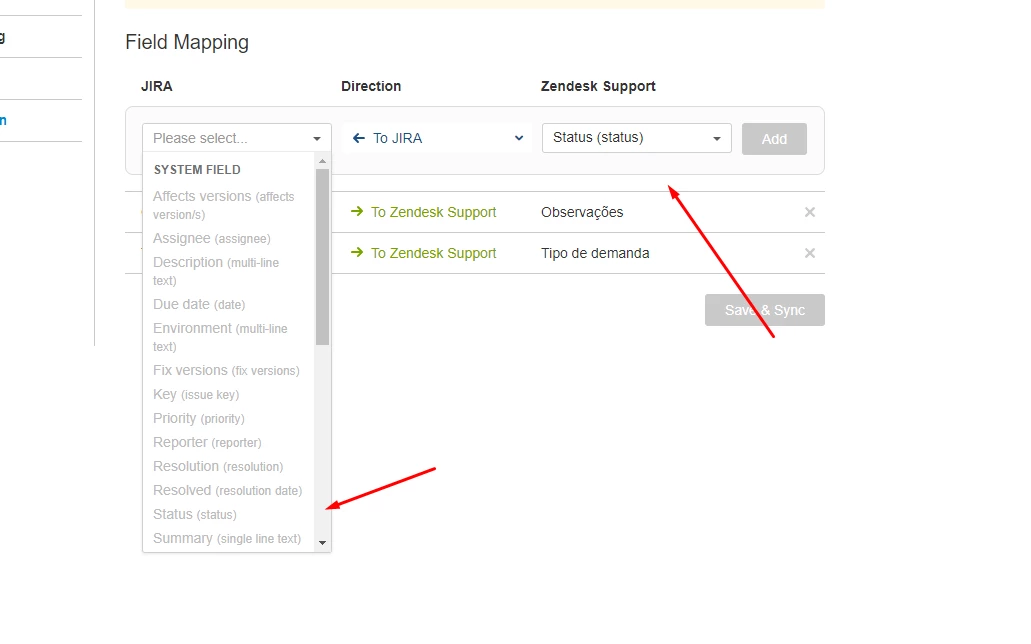Select 'Key (issue key)' option

[229, 394]
